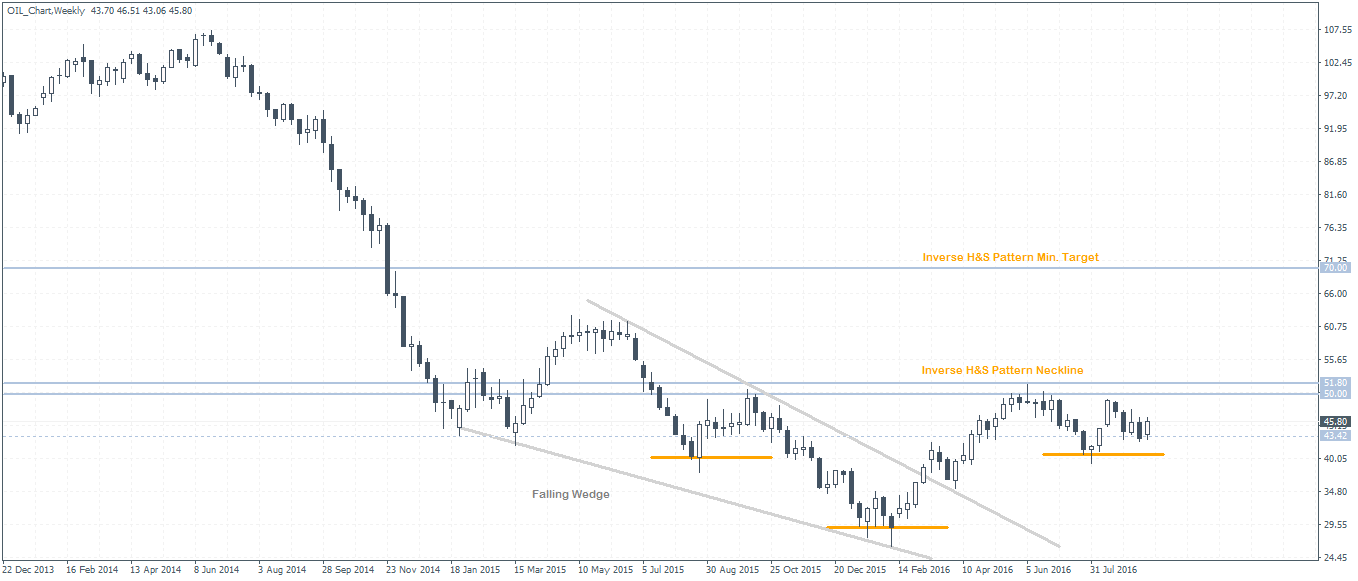The height and width of the screenshot is (581, 1358).
Task: Click the 29.55 price axis value
Action: 1336,525
